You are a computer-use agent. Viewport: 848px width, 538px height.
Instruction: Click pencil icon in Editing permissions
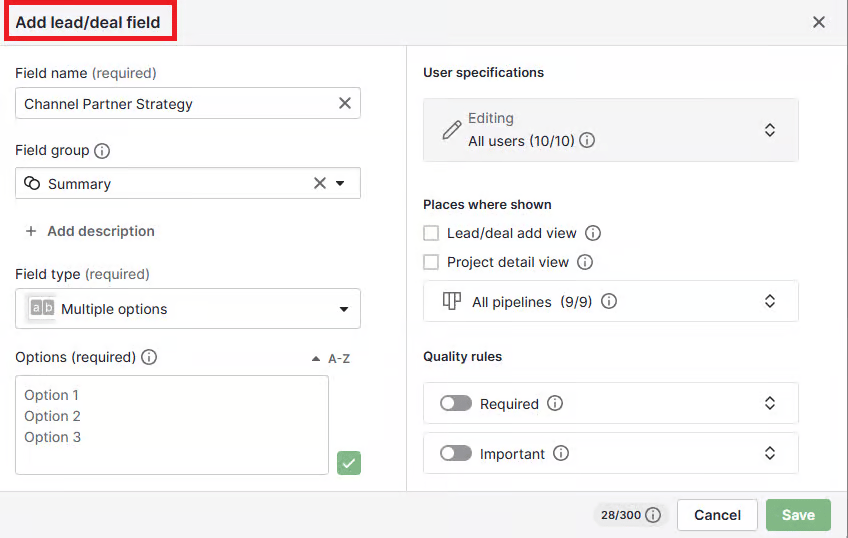[x=452, y=130]
